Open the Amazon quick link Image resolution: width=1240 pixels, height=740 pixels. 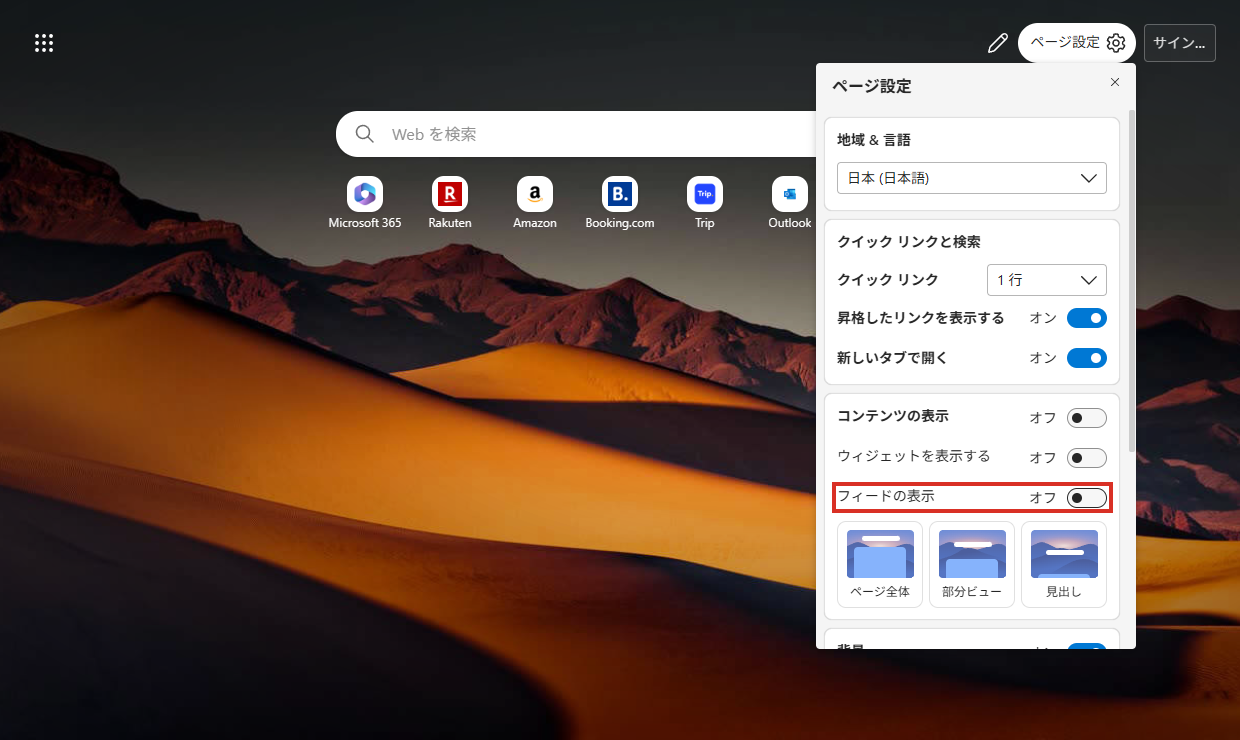535,204
